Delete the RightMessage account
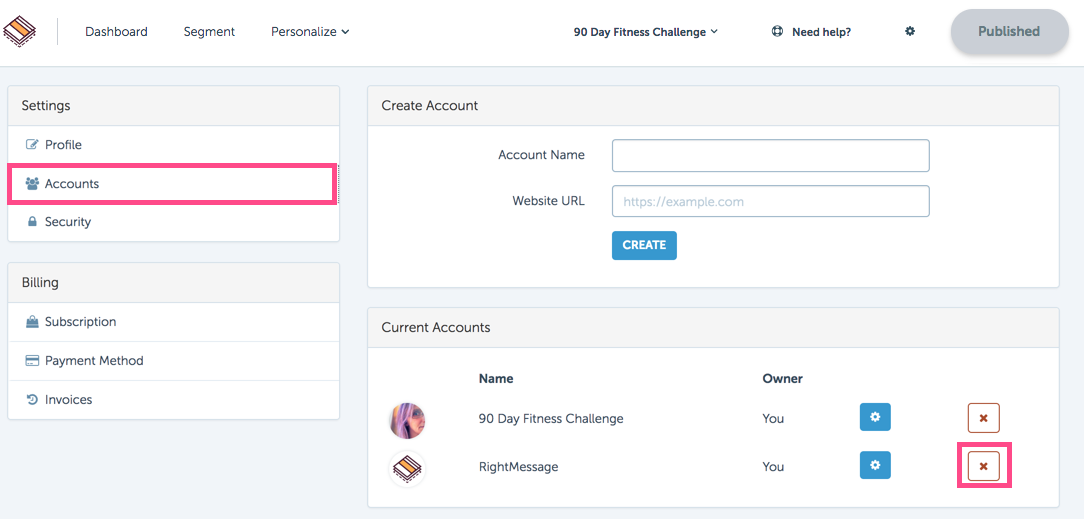The height and width of the screenshot is (519, 1084). pyautogui.click(x=983, y=466)
